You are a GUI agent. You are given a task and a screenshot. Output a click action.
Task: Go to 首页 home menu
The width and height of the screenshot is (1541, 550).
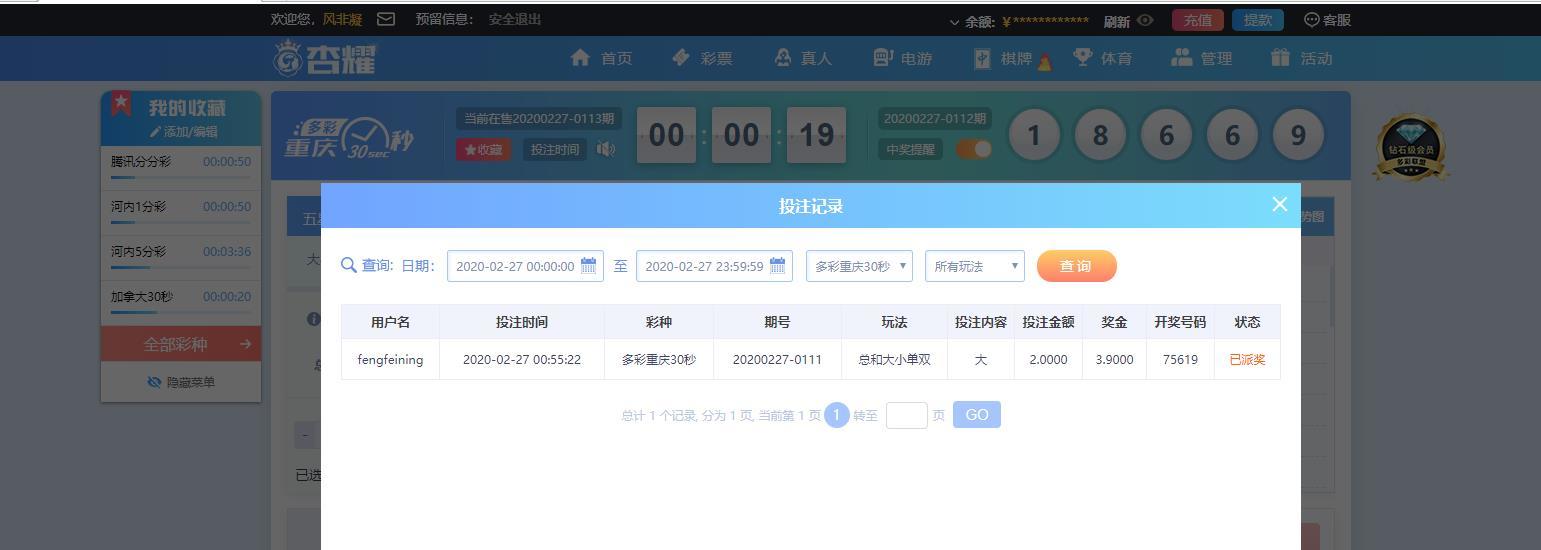coord(601,58)
